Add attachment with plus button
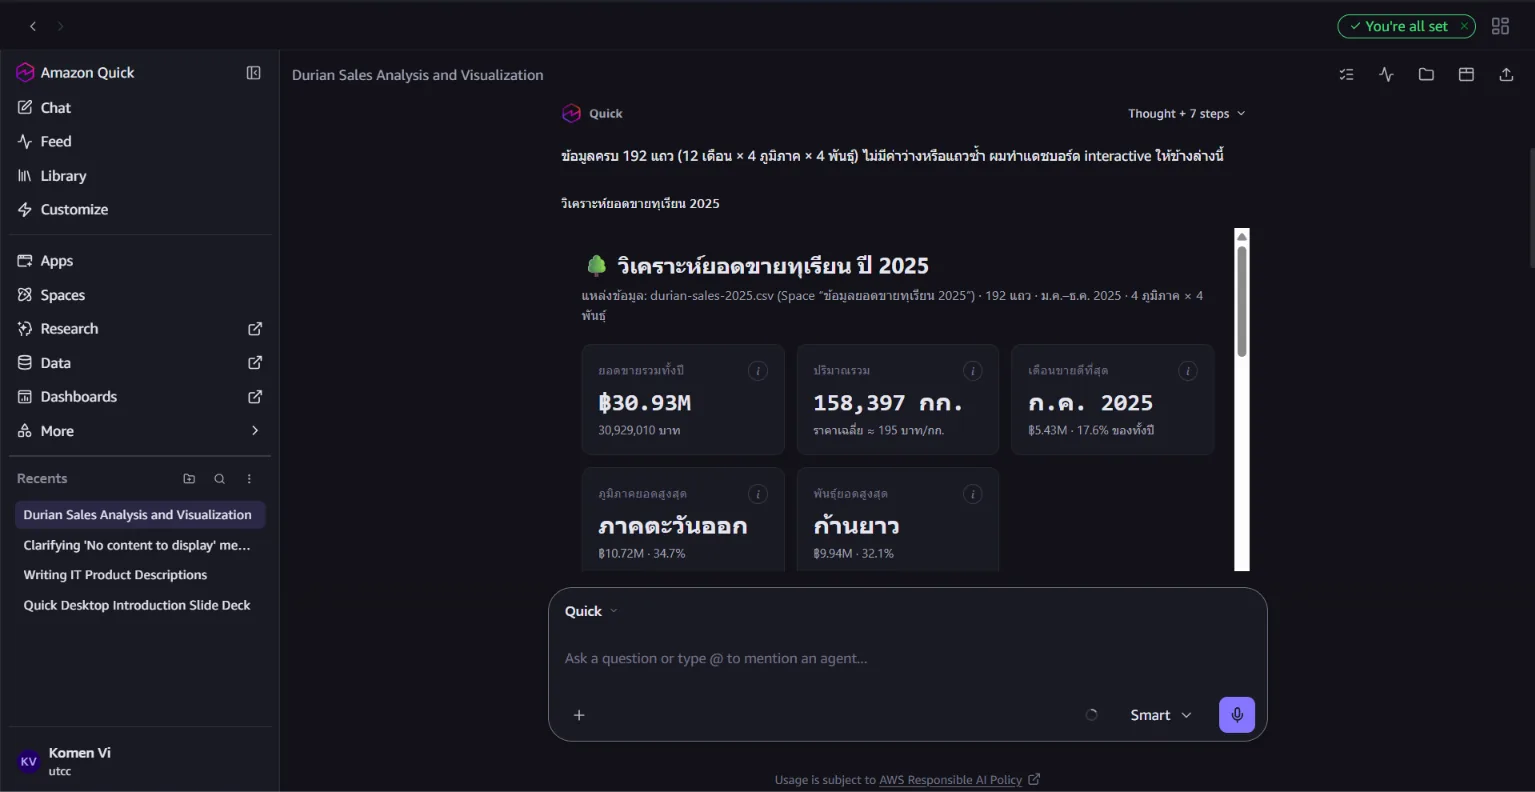The height and width of the screenshot is (792, 1535). [x=579, y=715]
